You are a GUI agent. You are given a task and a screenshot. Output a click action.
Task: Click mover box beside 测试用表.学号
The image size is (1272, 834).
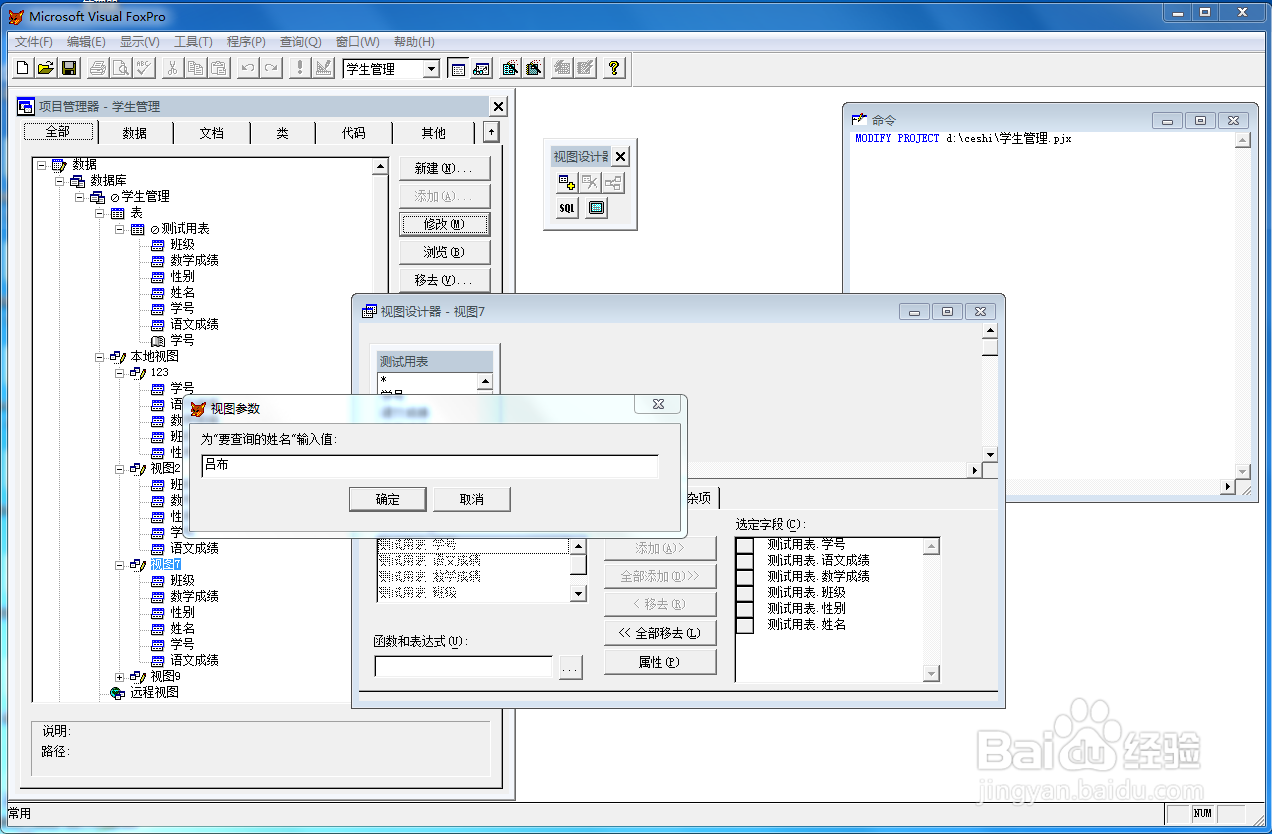[x=744, y=545]
